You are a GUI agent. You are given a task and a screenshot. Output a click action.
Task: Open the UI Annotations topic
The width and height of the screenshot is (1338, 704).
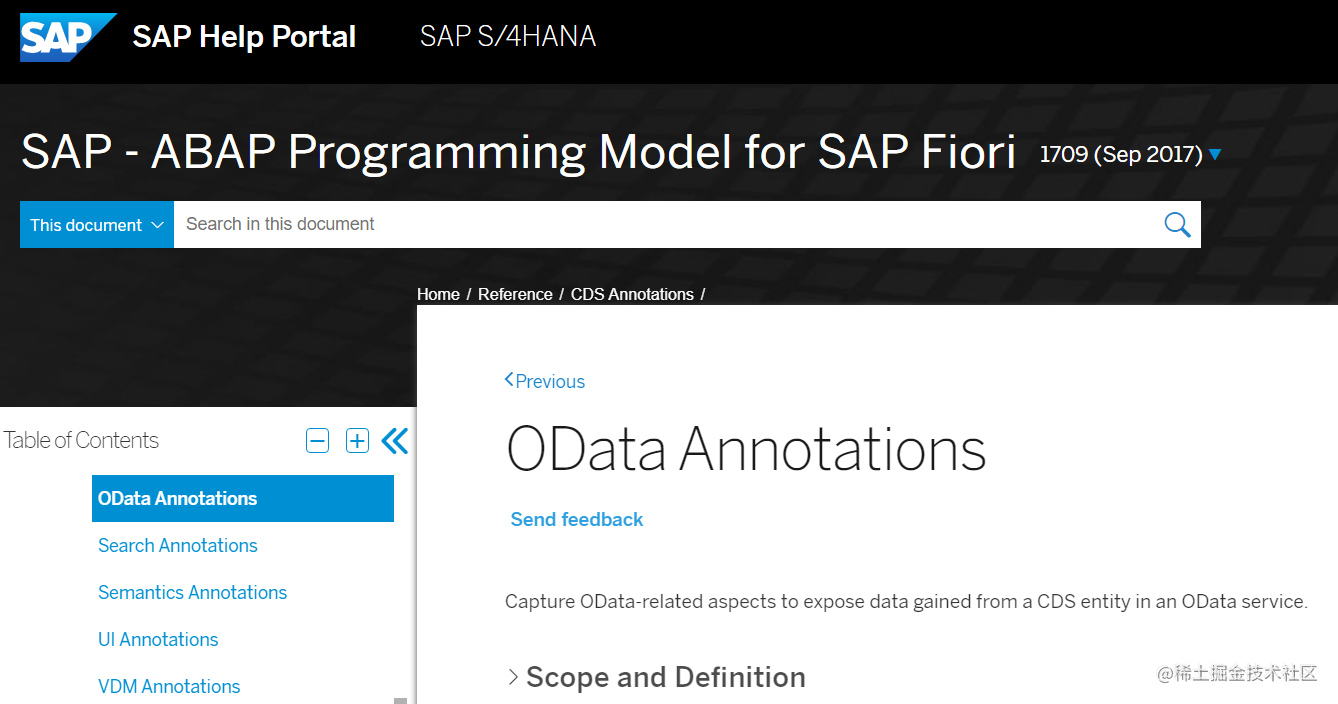158,640
